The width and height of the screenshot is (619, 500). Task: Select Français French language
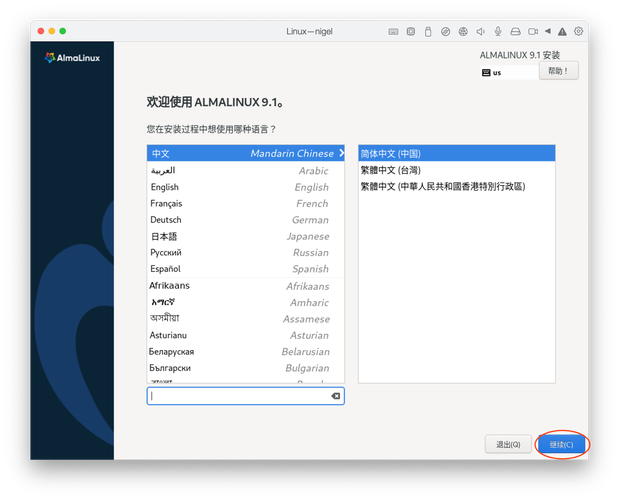[x=246, y=204]
